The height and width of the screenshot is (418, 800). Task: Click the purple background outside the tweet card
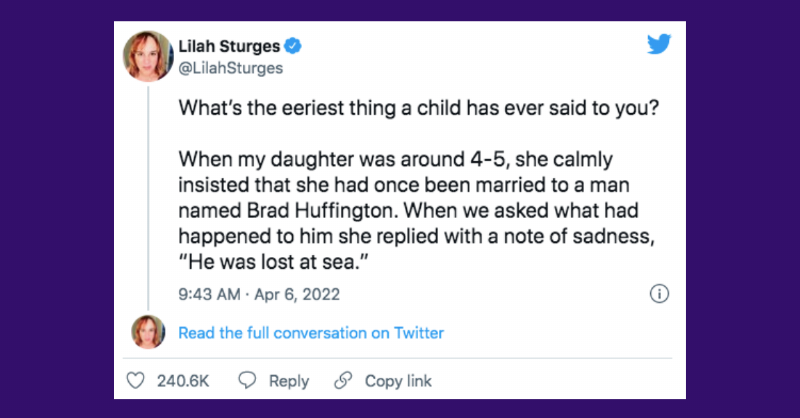(x=60, y=200)
